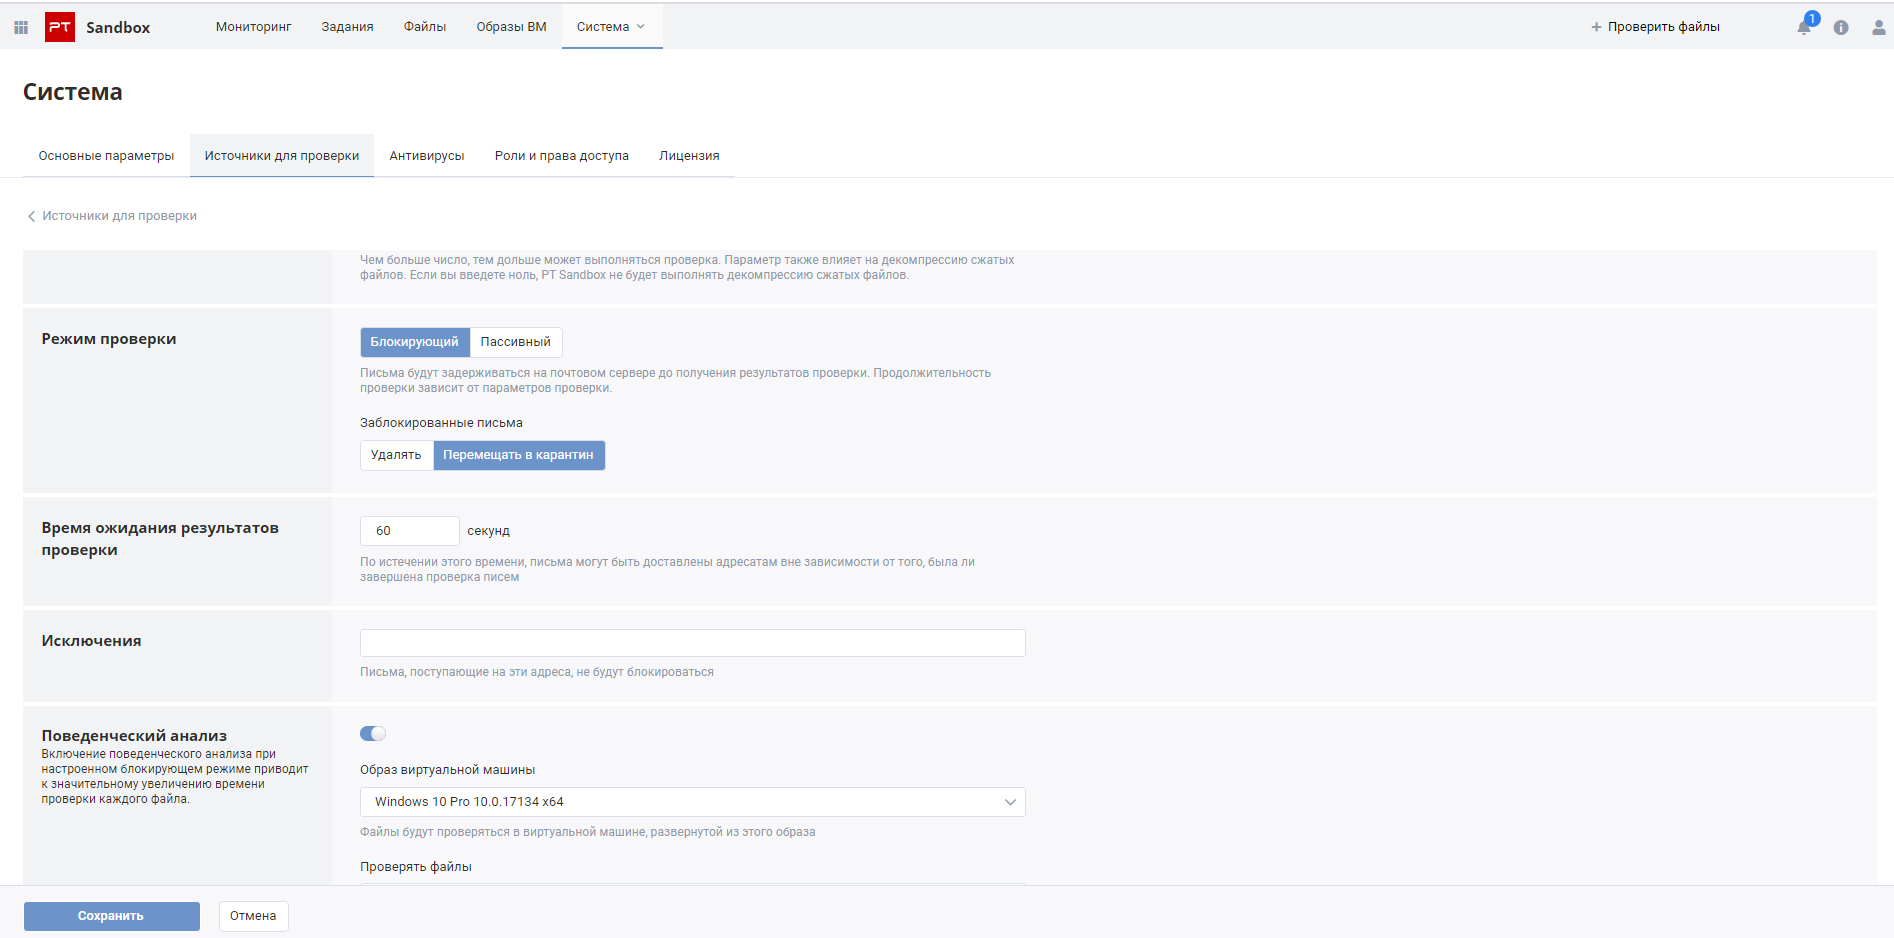Open the Файлы menu
1894x938 pixels.
[425, 27]
